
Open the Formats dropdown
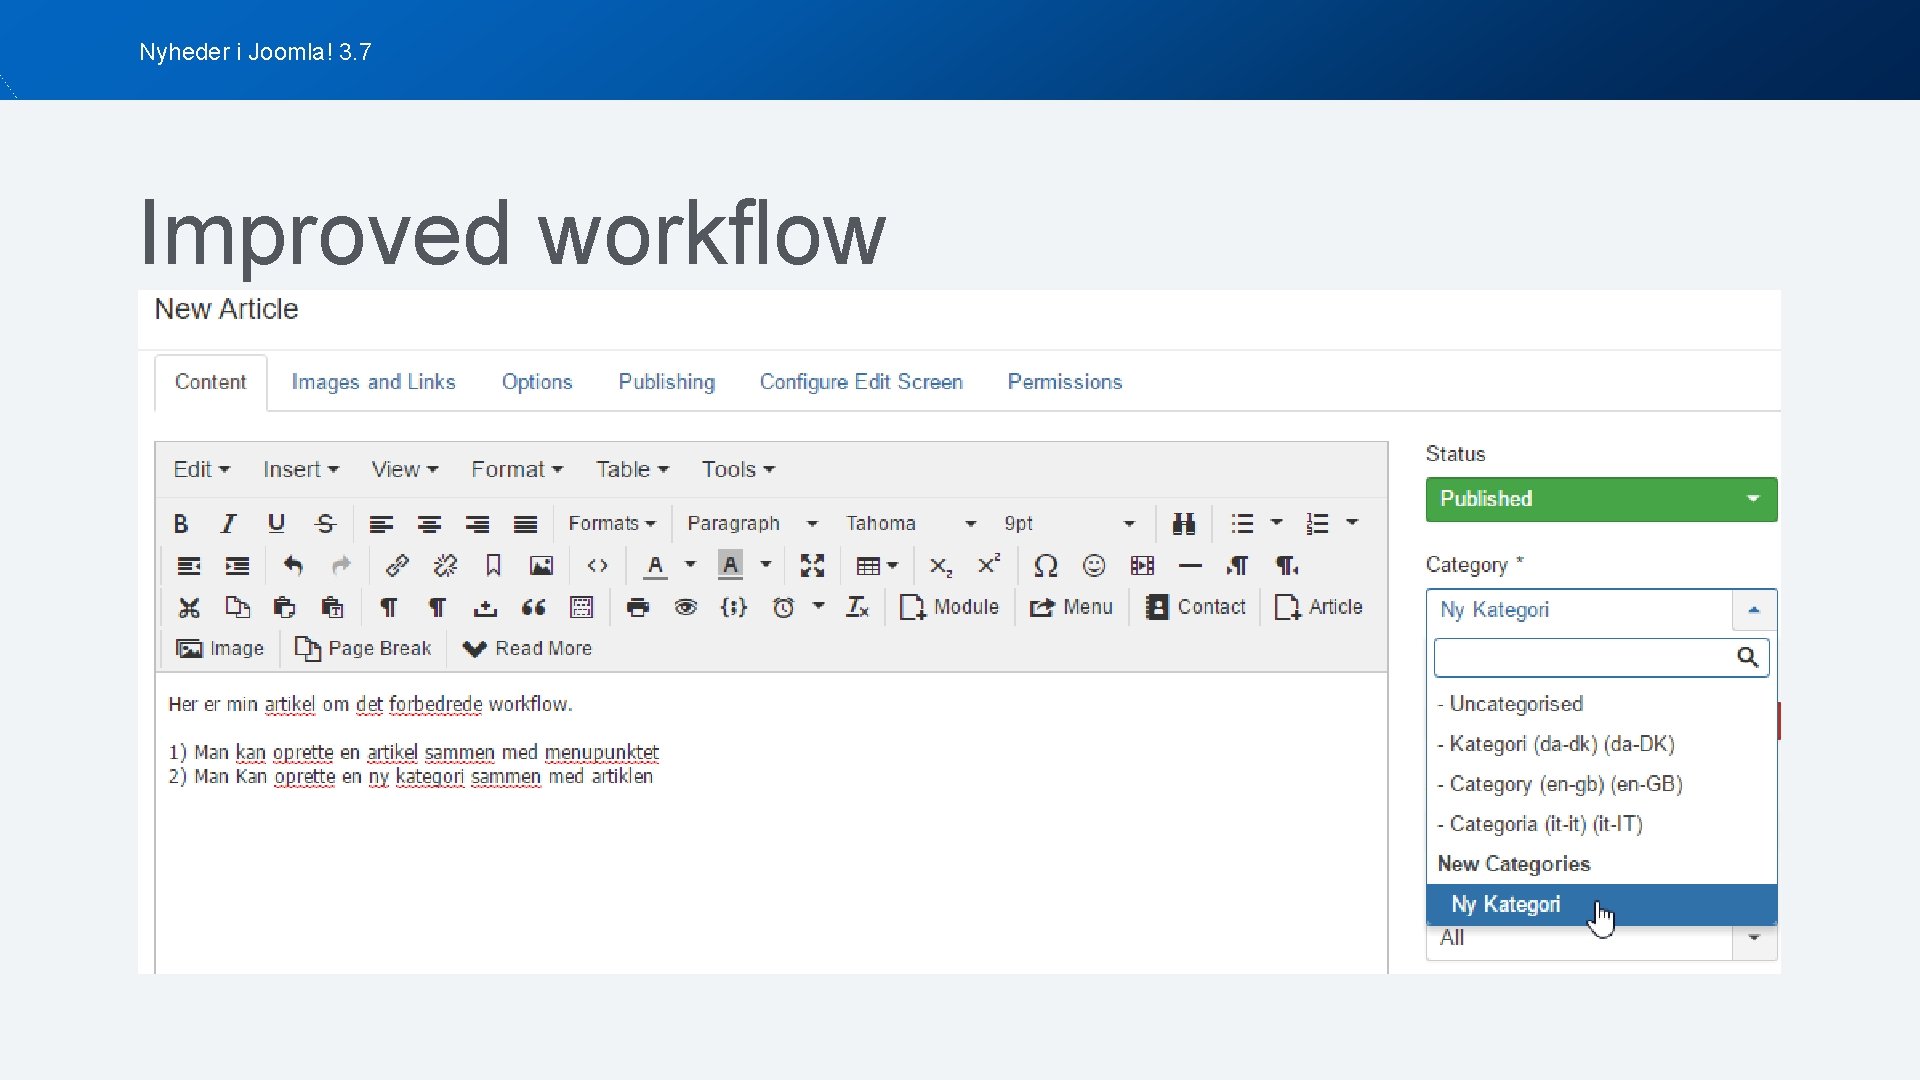click(611, 524)
